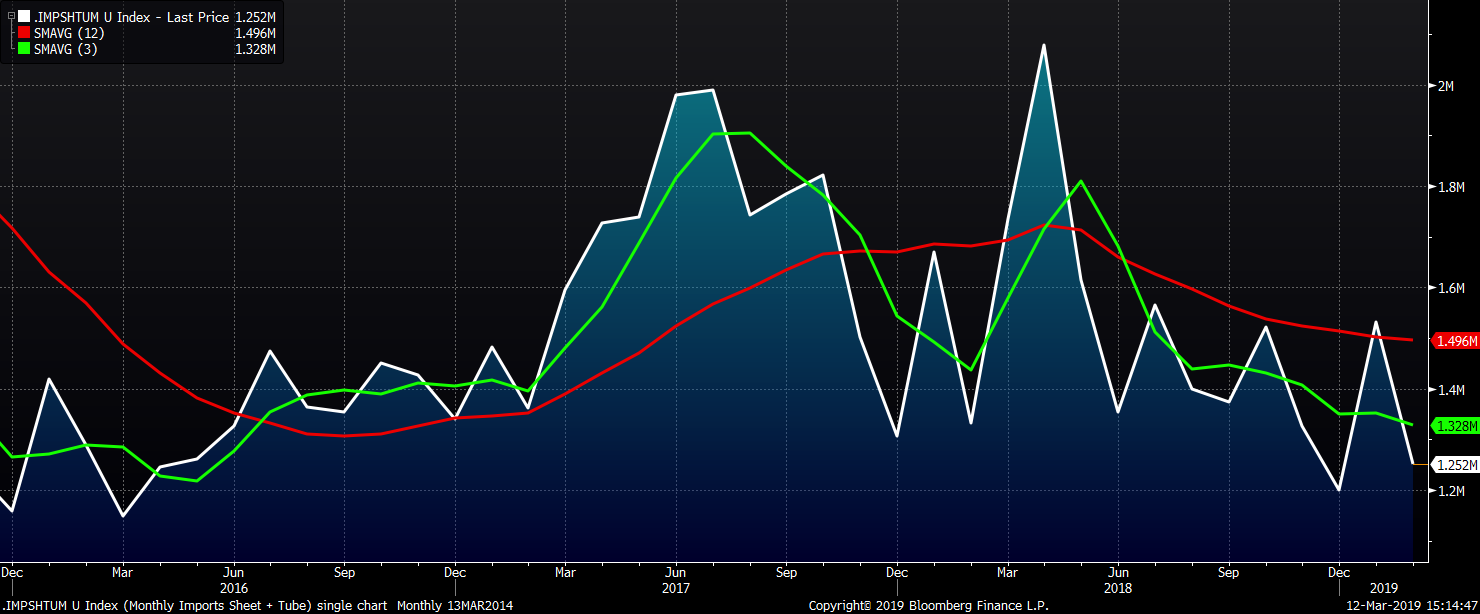The image size is (1480, 614).
Task: Click the green SMAVG (3) color swatch
Action: 24,49
